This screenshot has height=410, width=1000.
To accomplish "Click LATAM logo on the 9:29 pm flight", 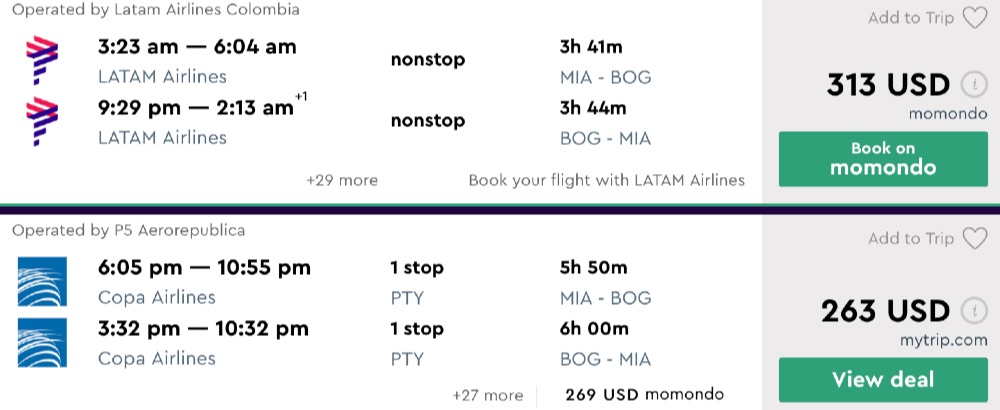I will [42, 122].
